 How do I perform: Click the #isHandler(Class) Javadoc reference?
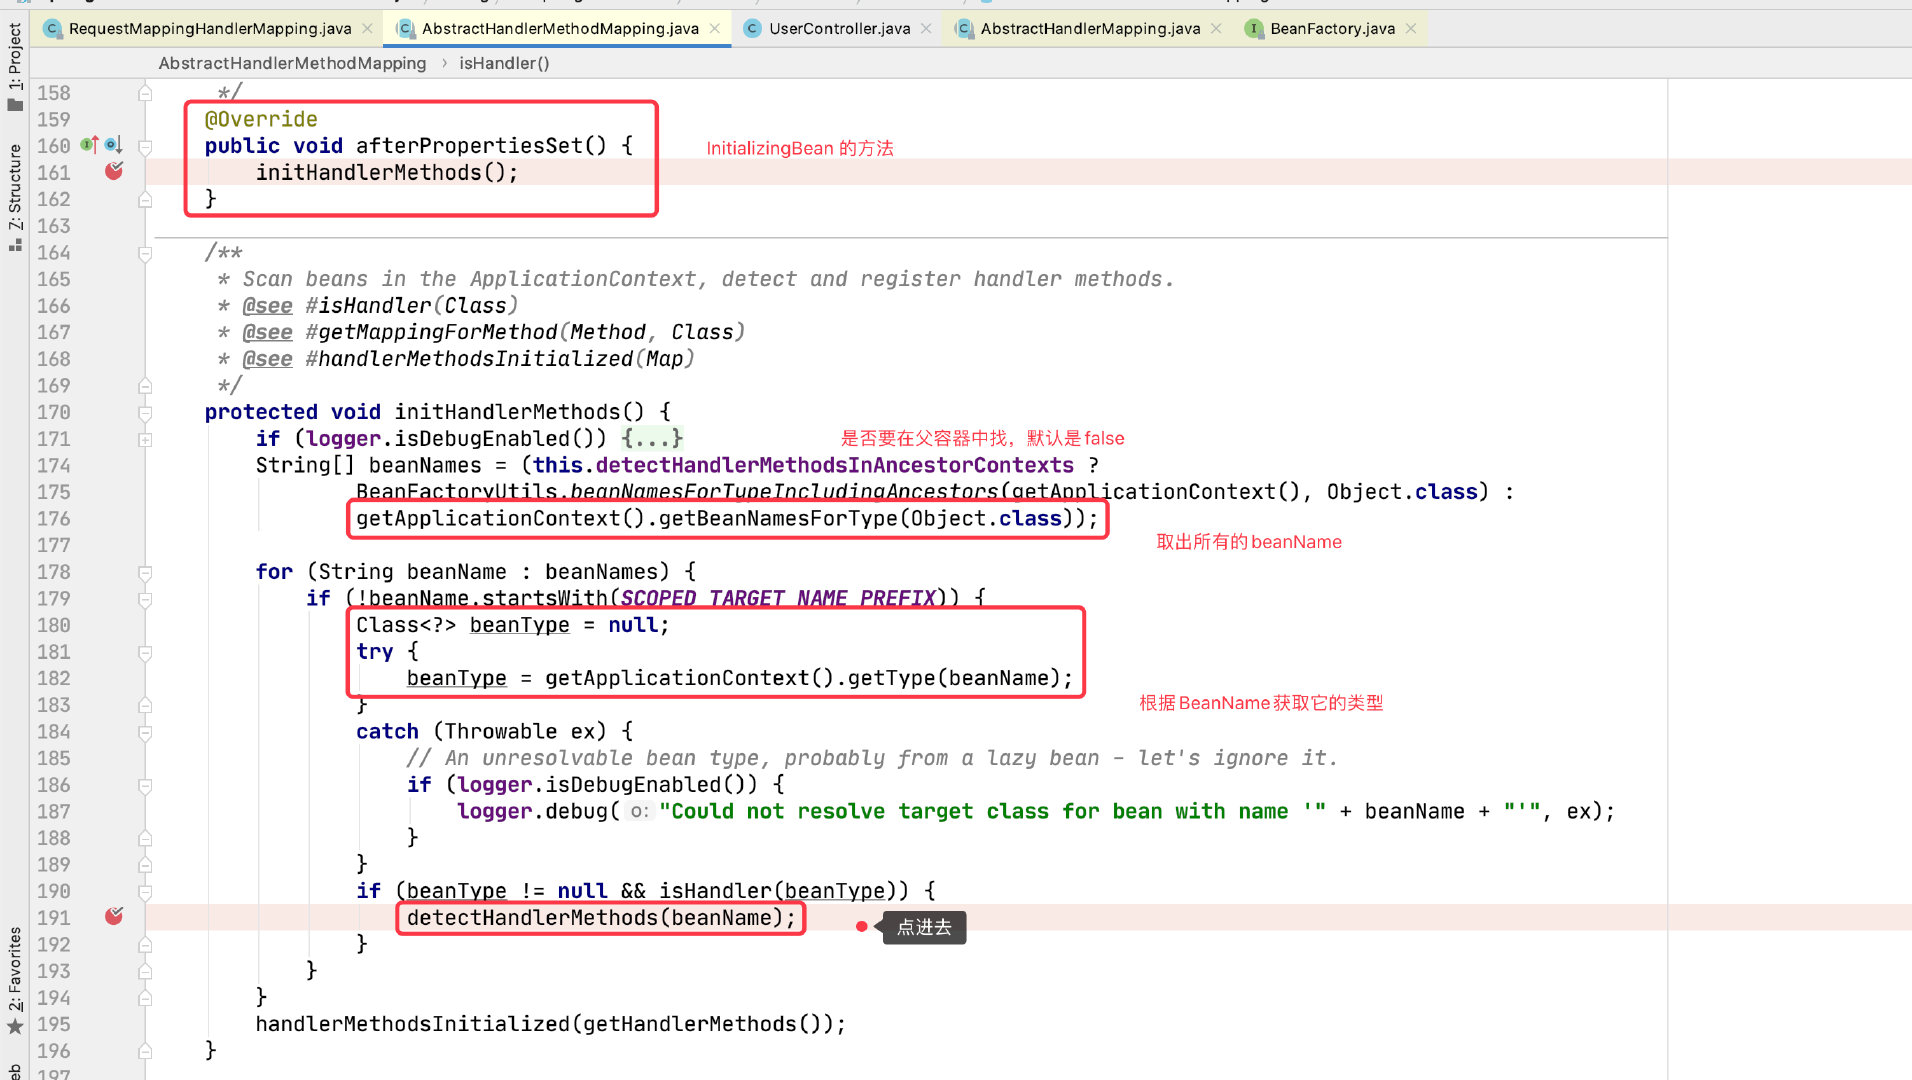412,305
